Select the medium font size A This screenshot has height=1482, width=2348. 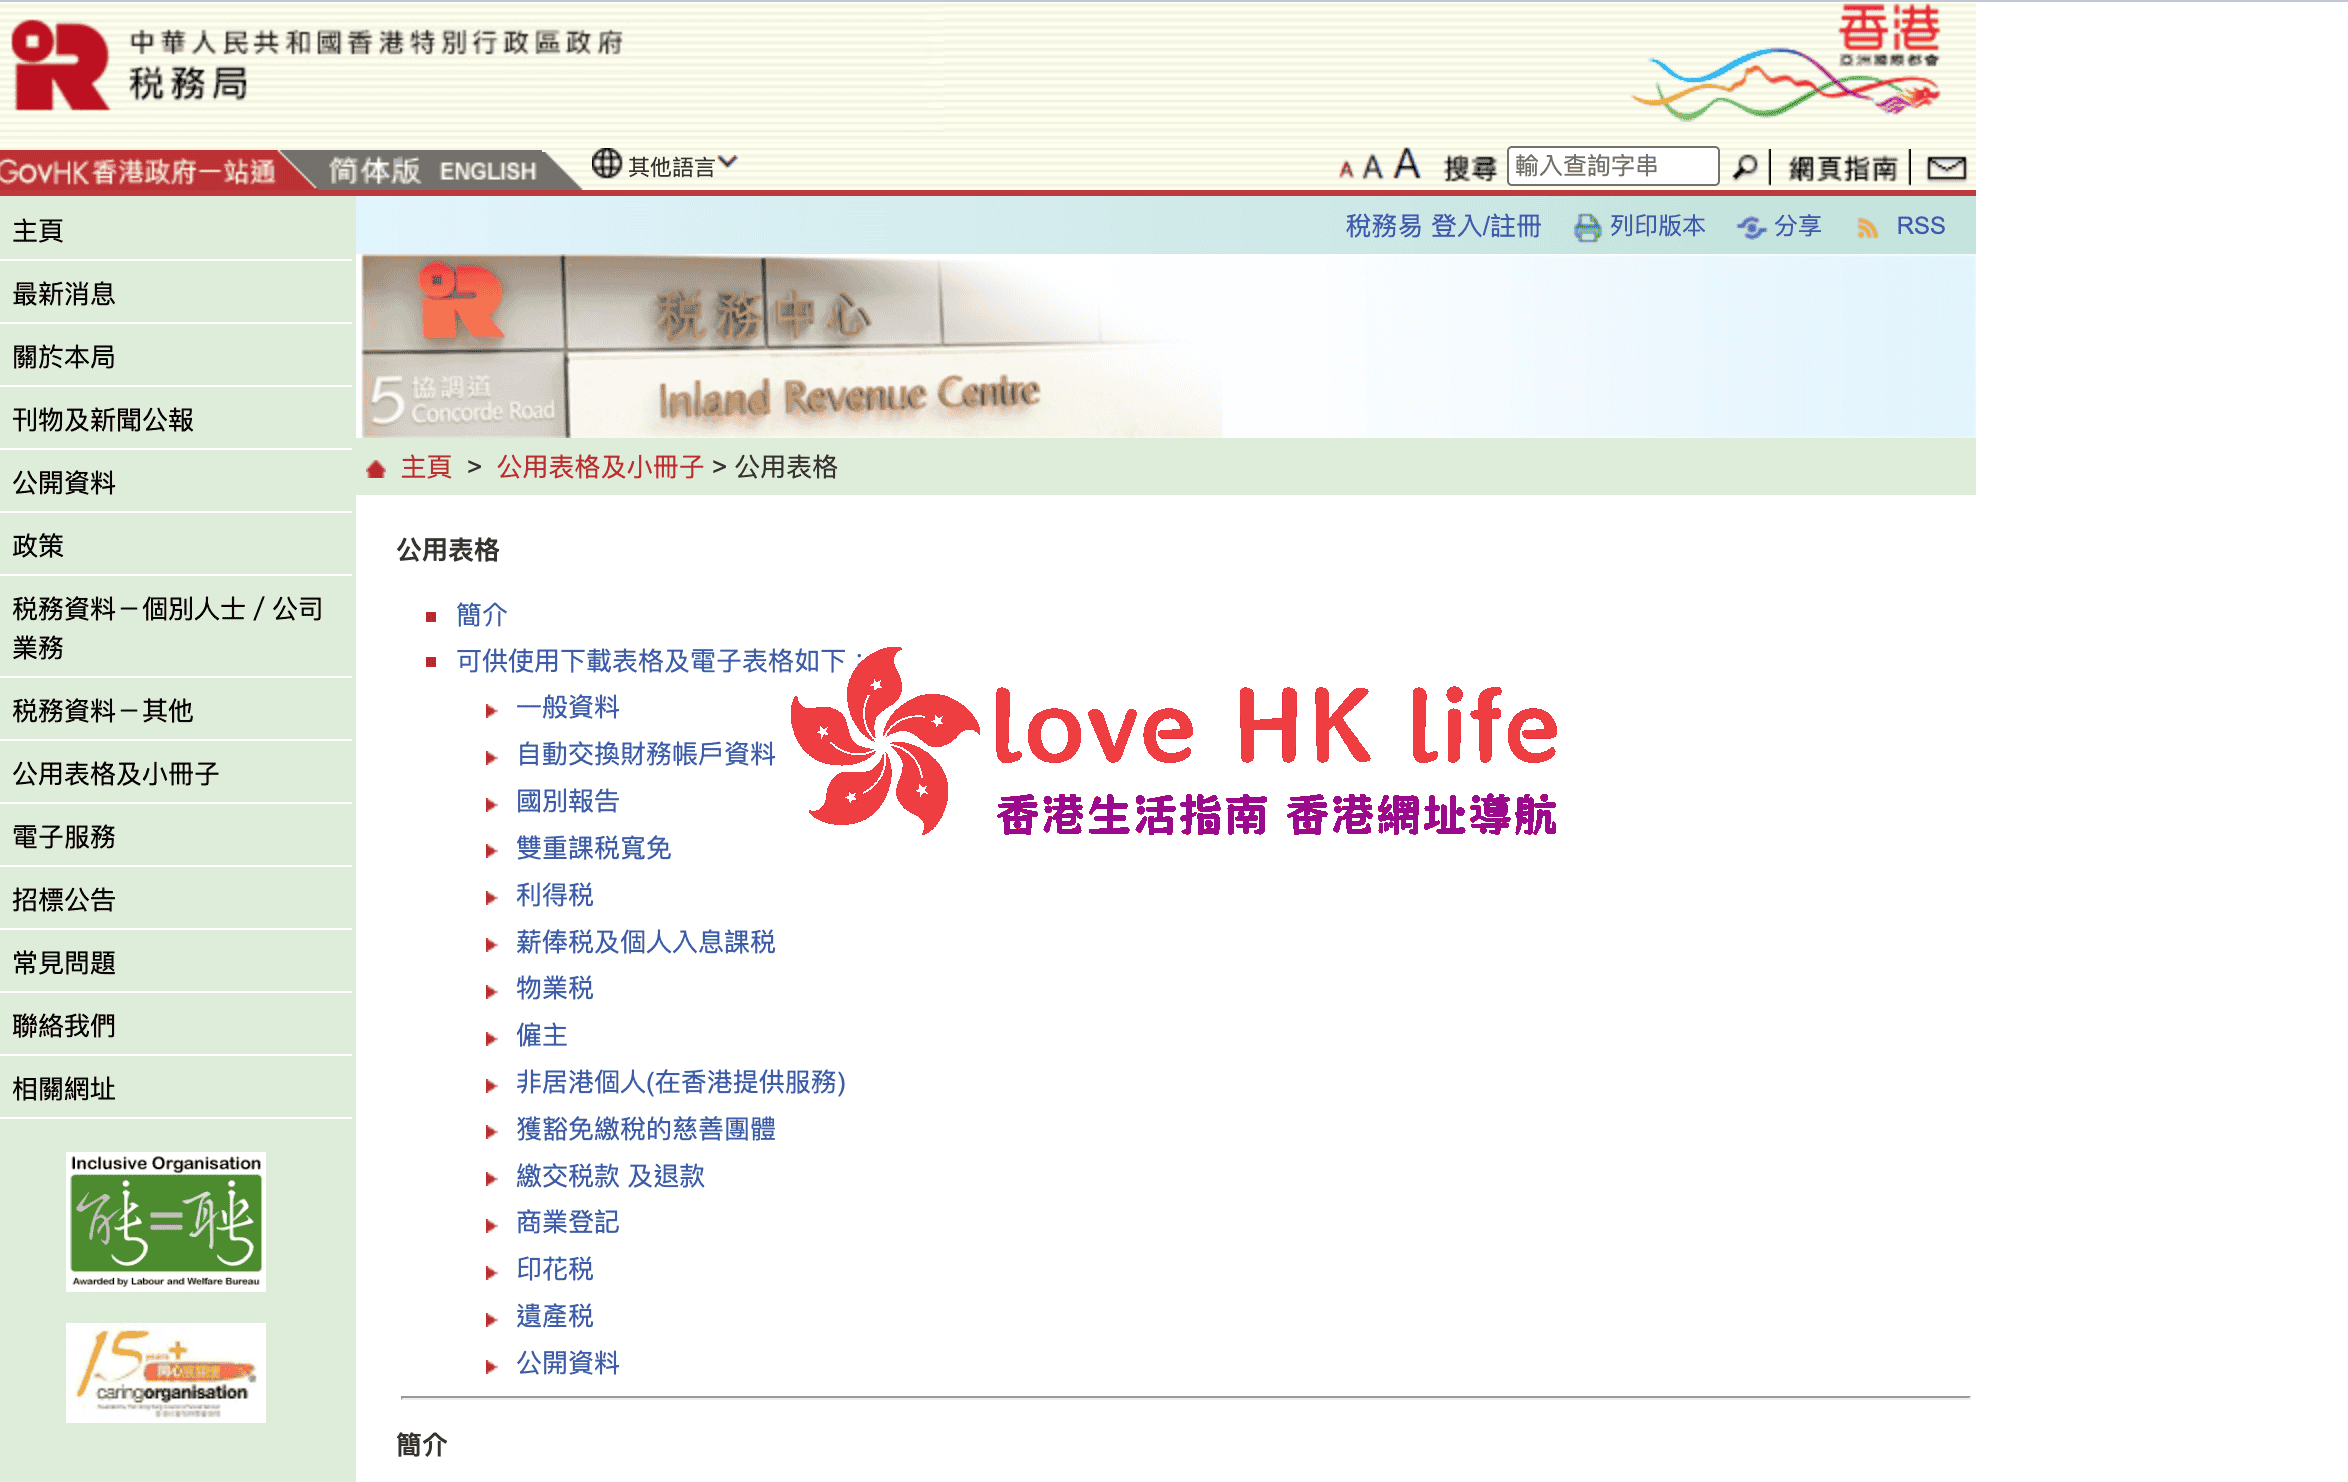pos(1373,167)
